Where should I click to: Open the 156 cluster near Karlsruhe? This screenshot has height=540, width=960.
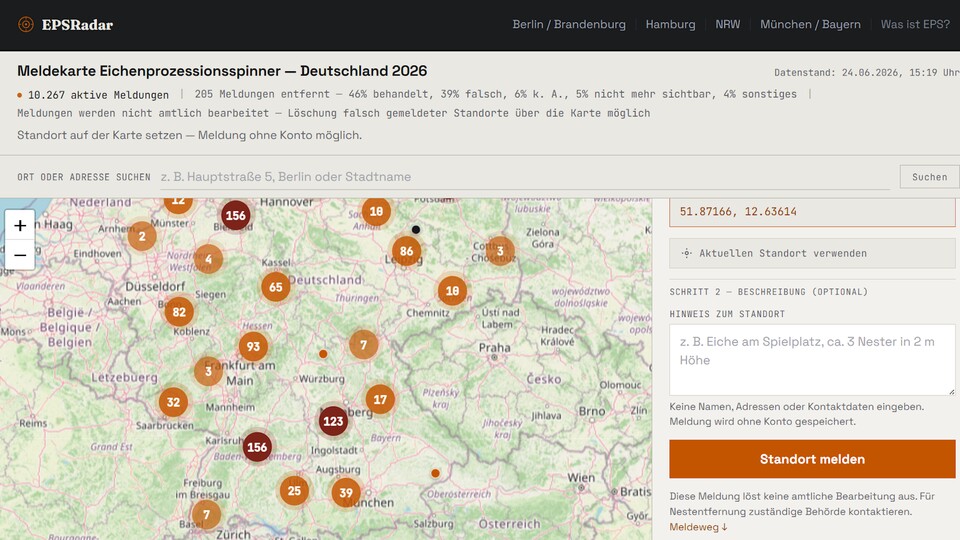[257, 447]
